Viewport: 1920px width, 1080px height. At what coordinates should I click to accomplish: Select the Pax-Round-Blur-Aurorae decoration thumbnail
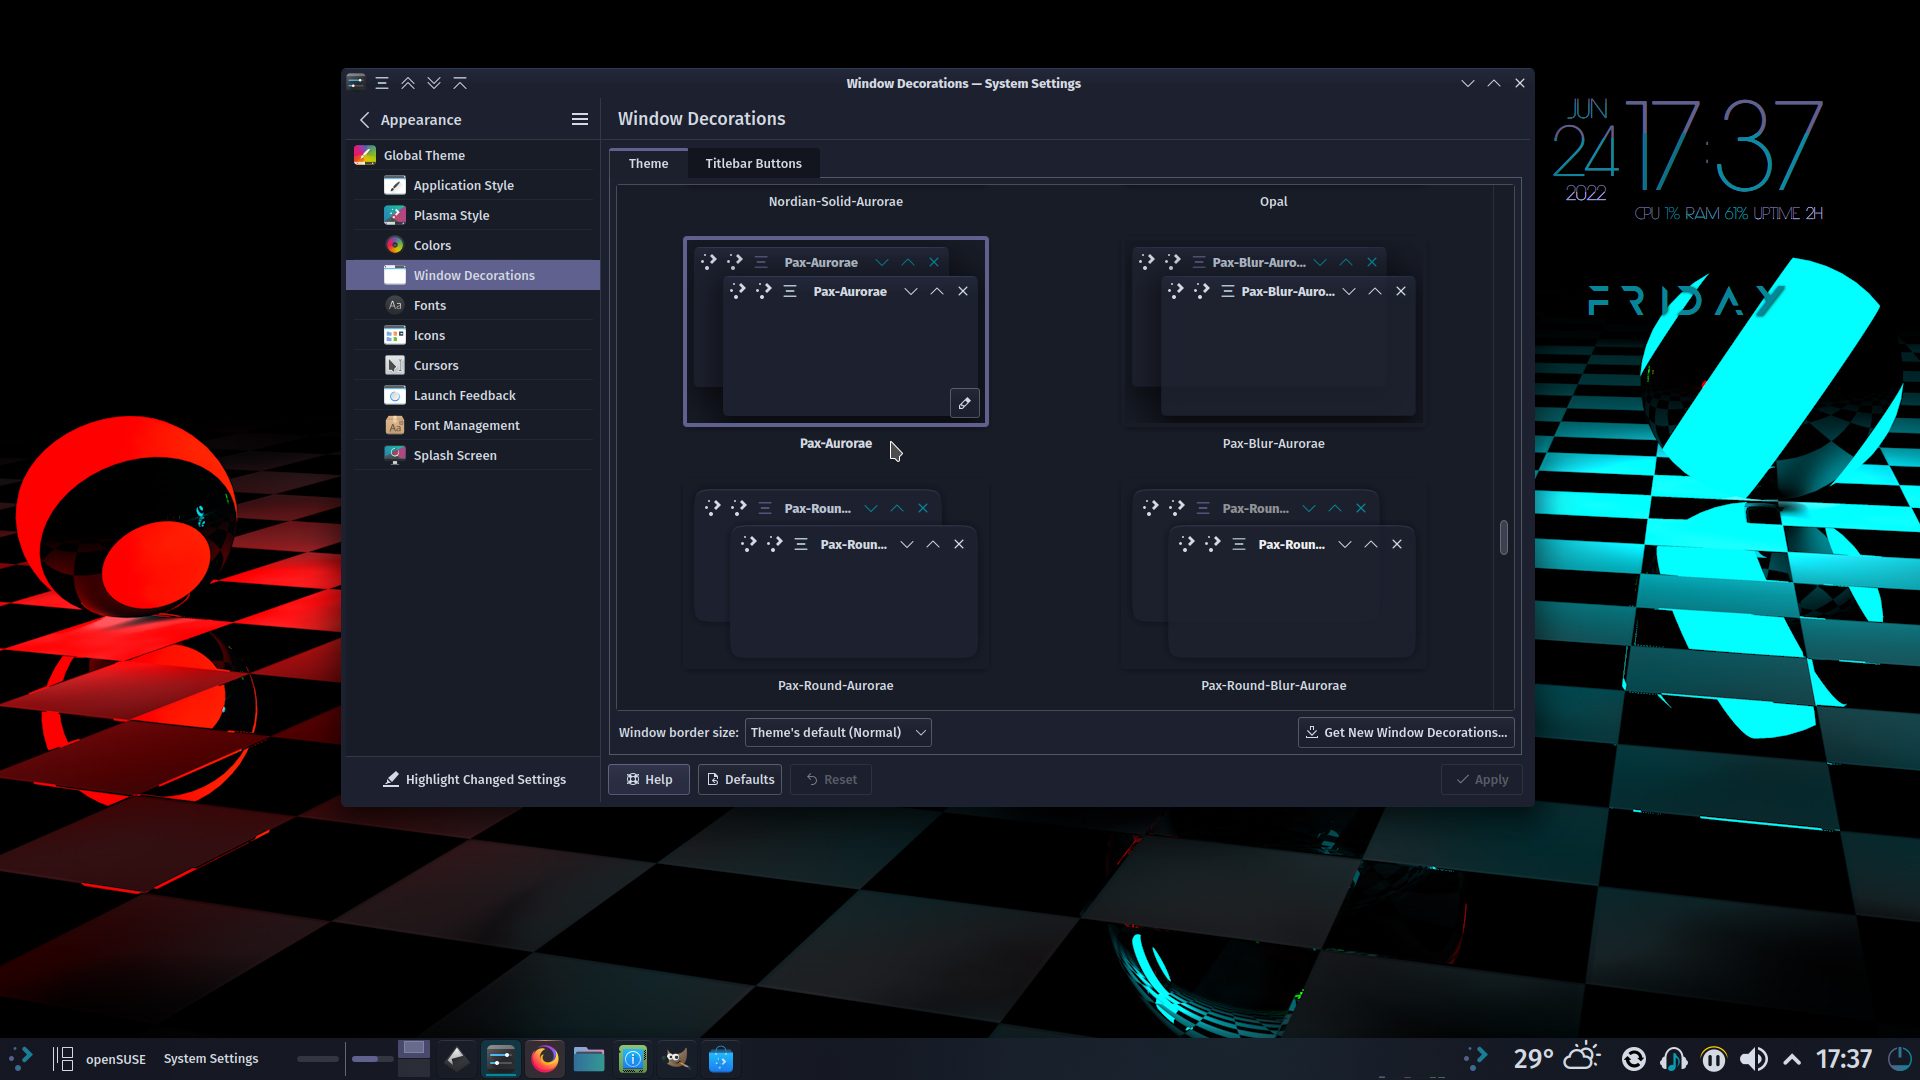(1273, 574)
